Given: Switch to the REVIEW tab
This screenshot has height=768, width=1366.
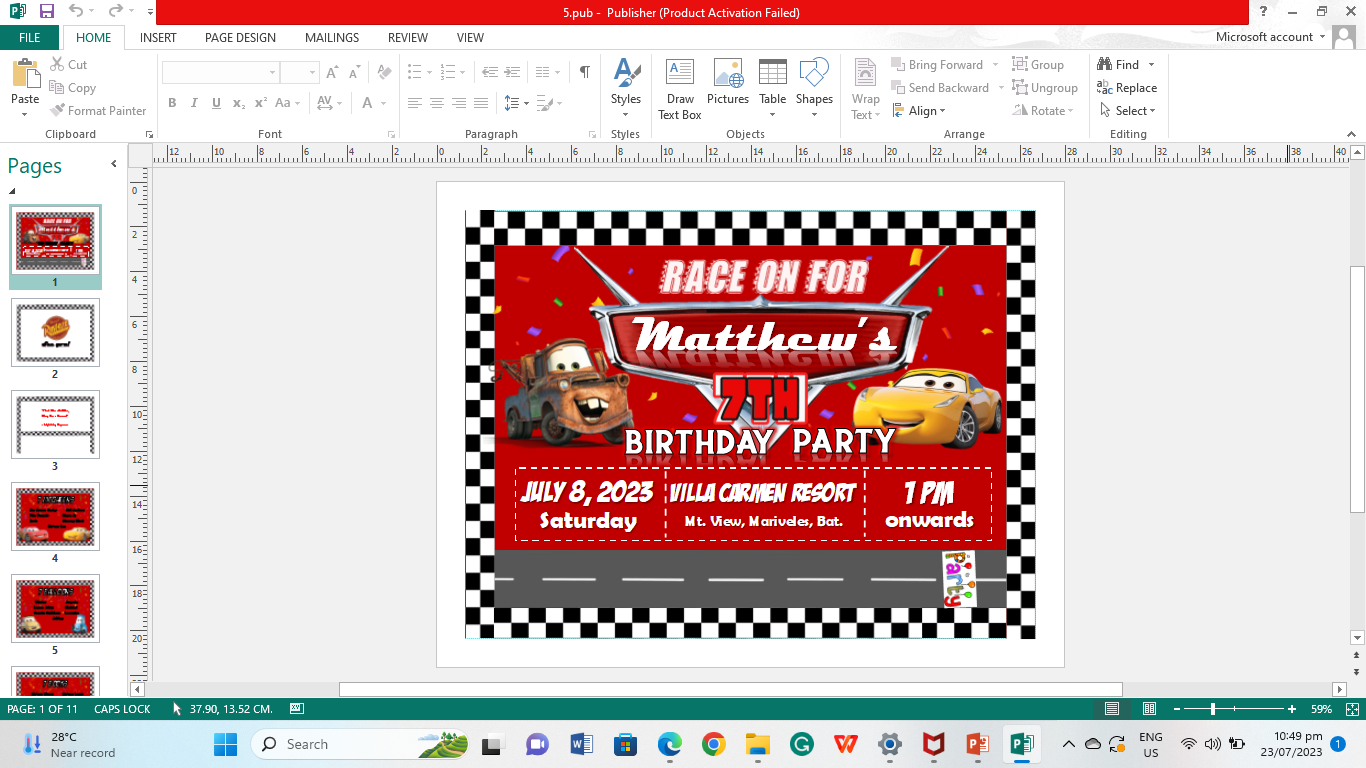Looking at the screenshot, I should click(x=408, y=38).
